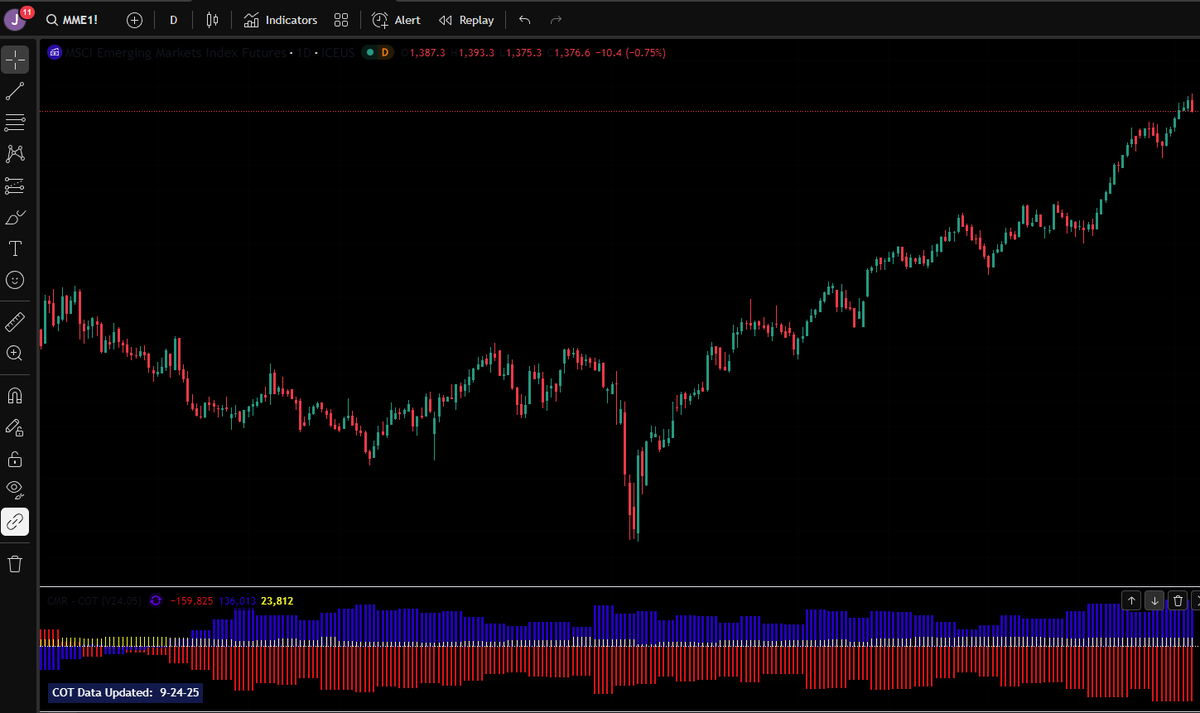
Task: Undo the last chart action
Action: click(x=525, y=20)
